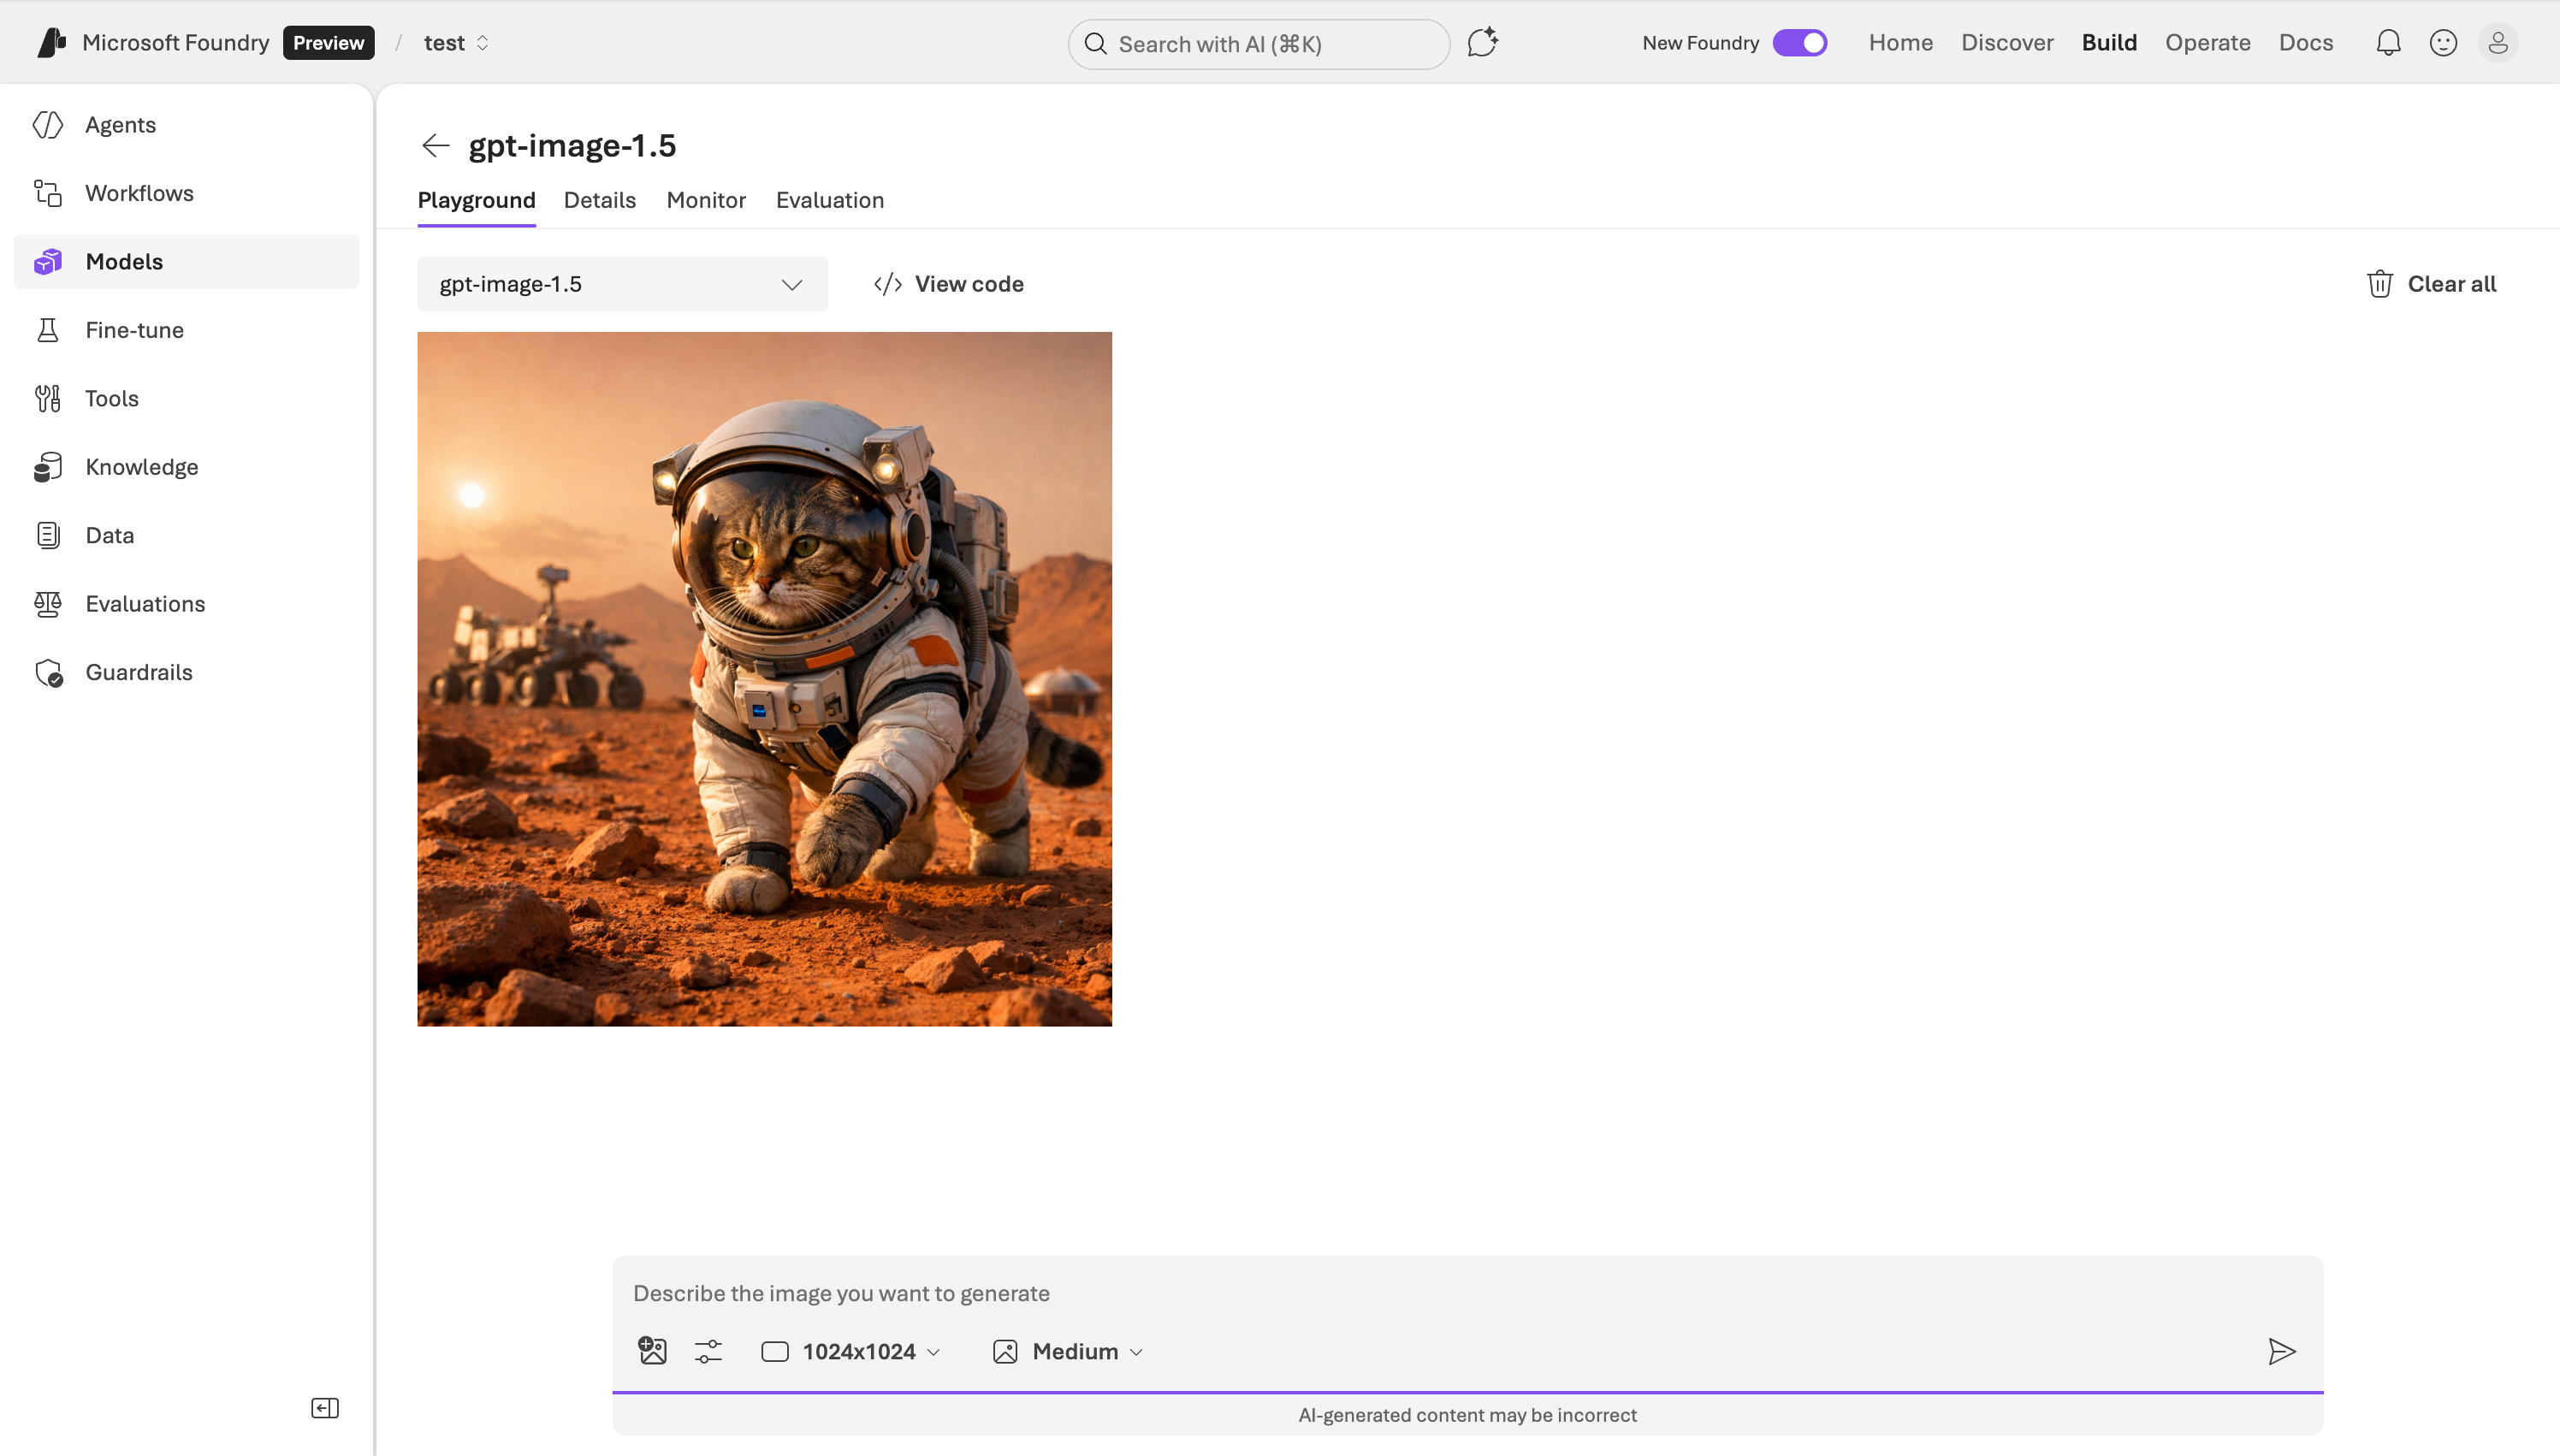Switch to the Details tab
The image size is (2560, 1456).
(599, 200)
